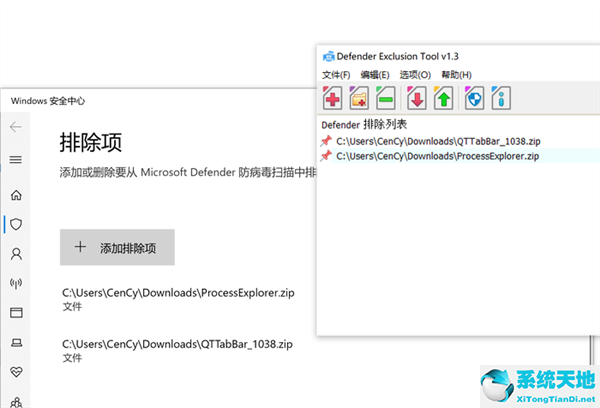This screenshot has height=408, width=600.
Task: Click the green minus Remove icon
Action: coord(386,98)
